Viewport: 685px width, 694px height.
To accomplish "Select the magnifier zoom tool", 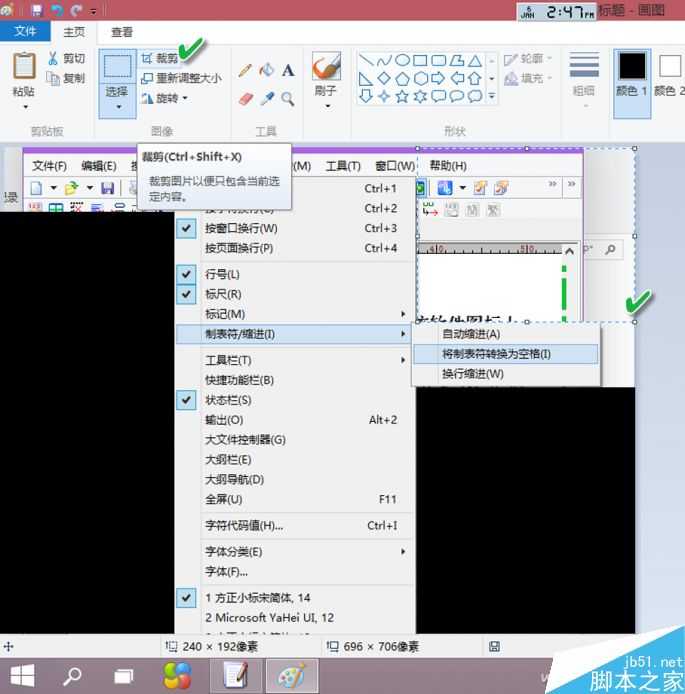I will coord(288,99).
